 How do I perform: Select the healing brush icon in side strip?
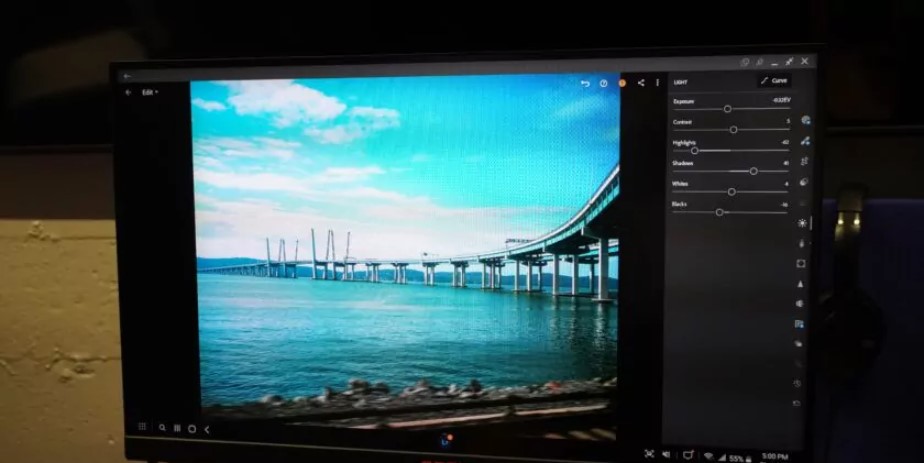[x=805, y=141]
